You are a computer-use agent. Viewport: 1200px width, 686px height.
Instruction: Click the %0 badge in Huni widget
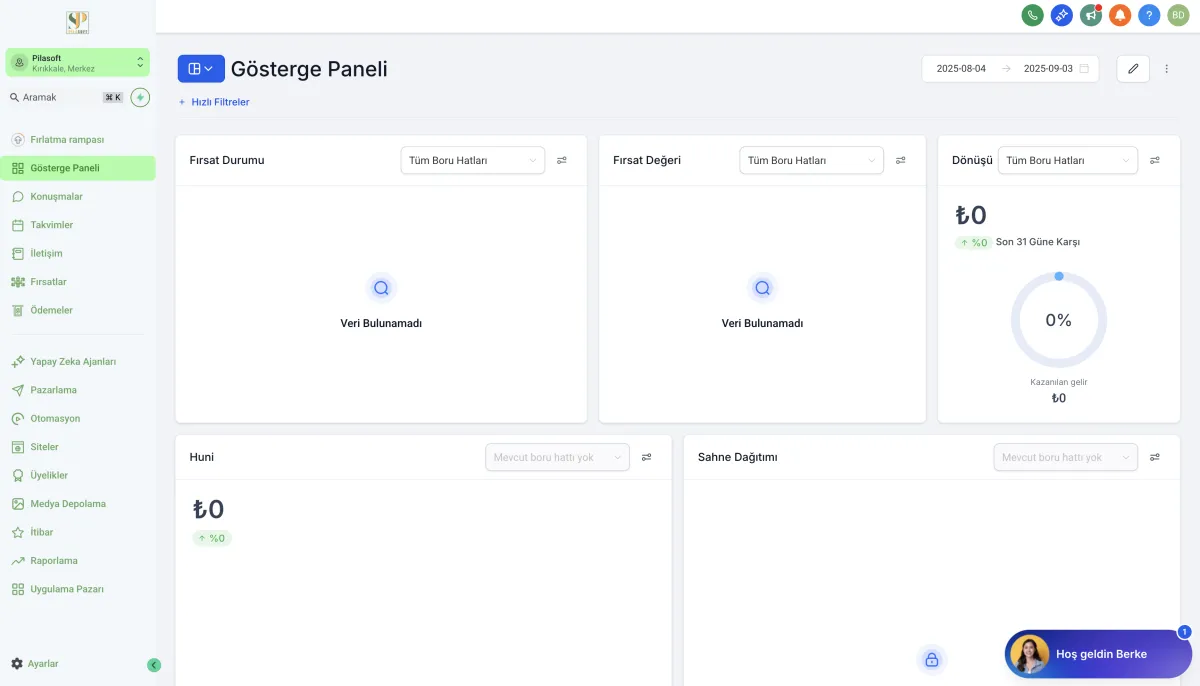[x=212, y=538]
